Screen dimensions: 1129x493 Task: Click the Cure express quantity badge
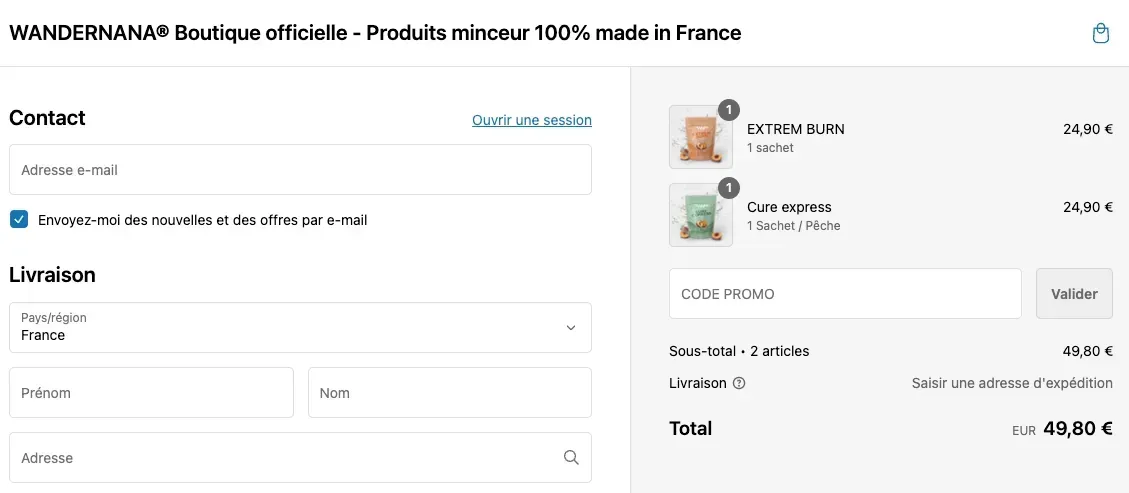[x=729, y=189]
